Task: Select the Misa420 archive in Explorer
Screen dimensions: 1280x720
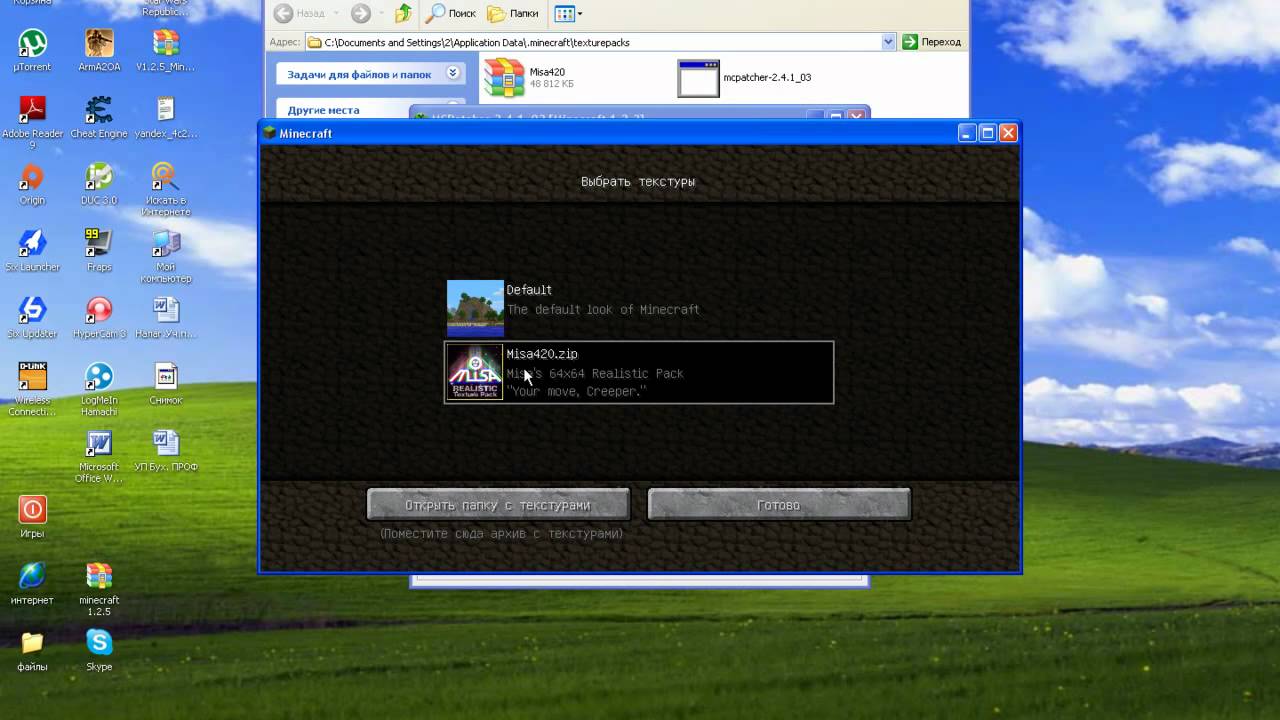Action: click(x=528, y=78)
